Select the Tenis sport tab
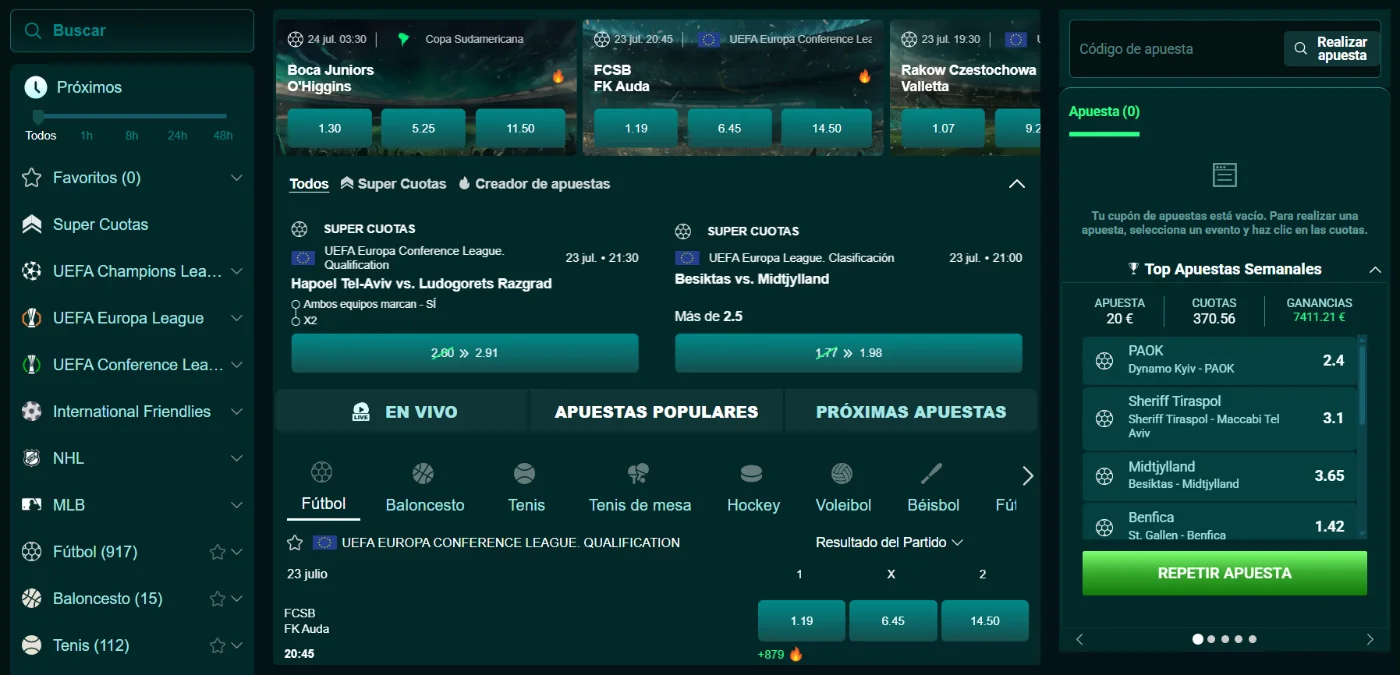1400x675 pixels. pos(526,488)
